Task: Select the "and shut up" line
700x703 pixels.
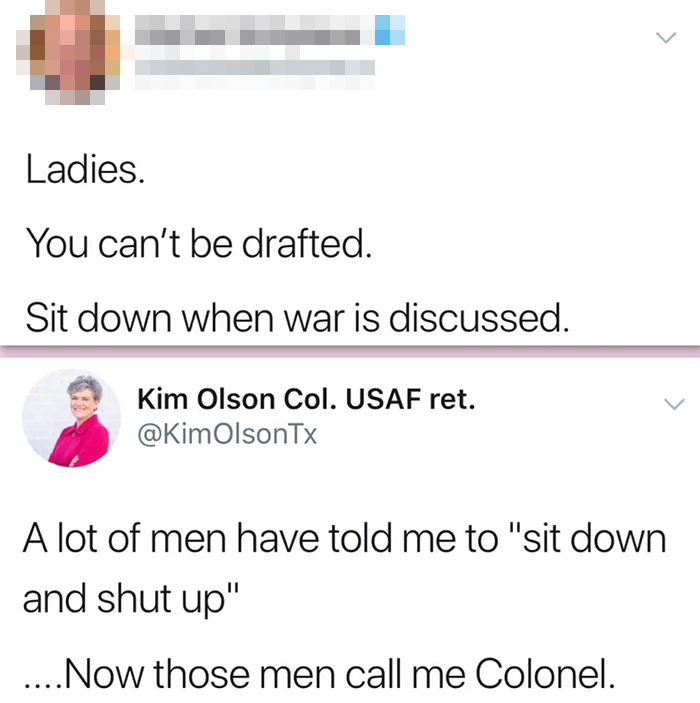Action: click(x=130, y=599)
